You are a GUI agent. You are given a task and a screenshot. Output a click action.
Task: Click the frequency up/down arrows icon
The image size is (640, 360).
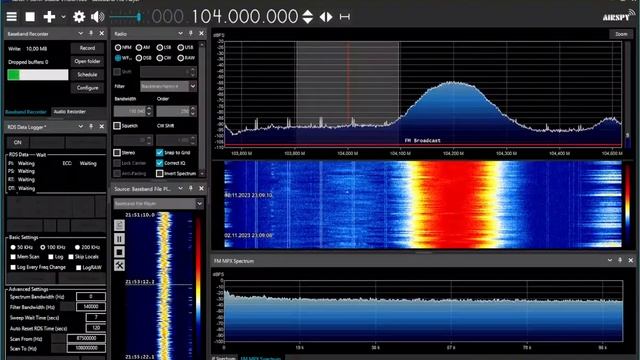(308, 17)
